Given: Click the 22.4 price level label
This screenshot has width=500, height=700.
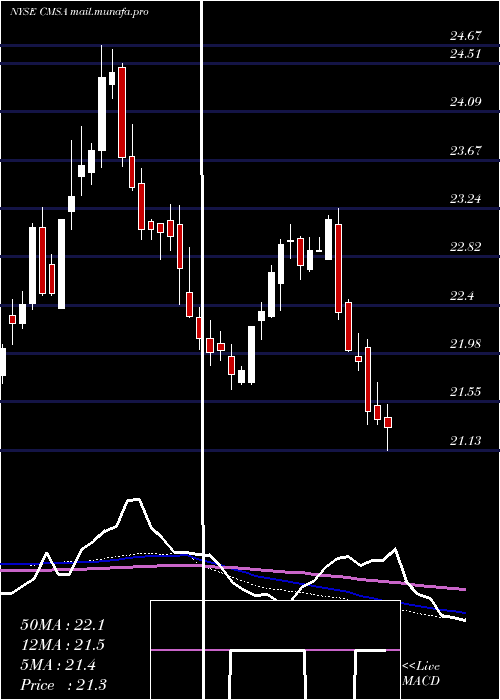Looking at the screenshot, I should click(x=462, y=296).
